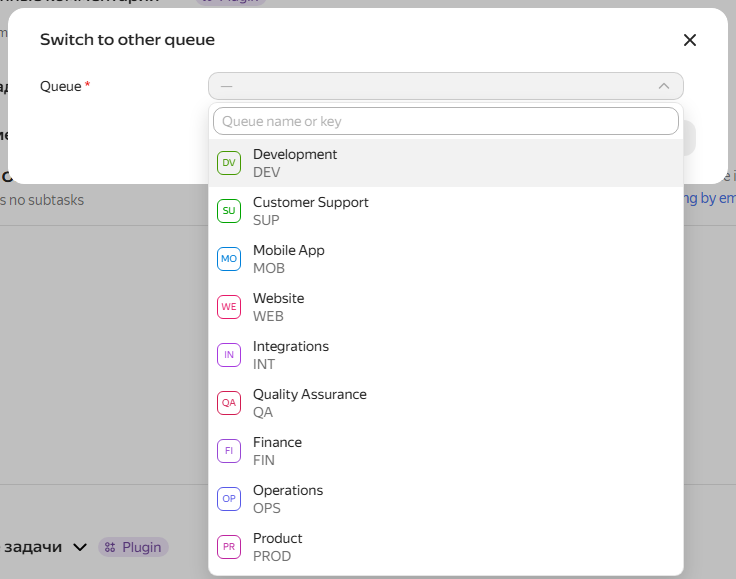Click the Operations queue name
Viewport: 736px width, 579px height.
(288, 490)
